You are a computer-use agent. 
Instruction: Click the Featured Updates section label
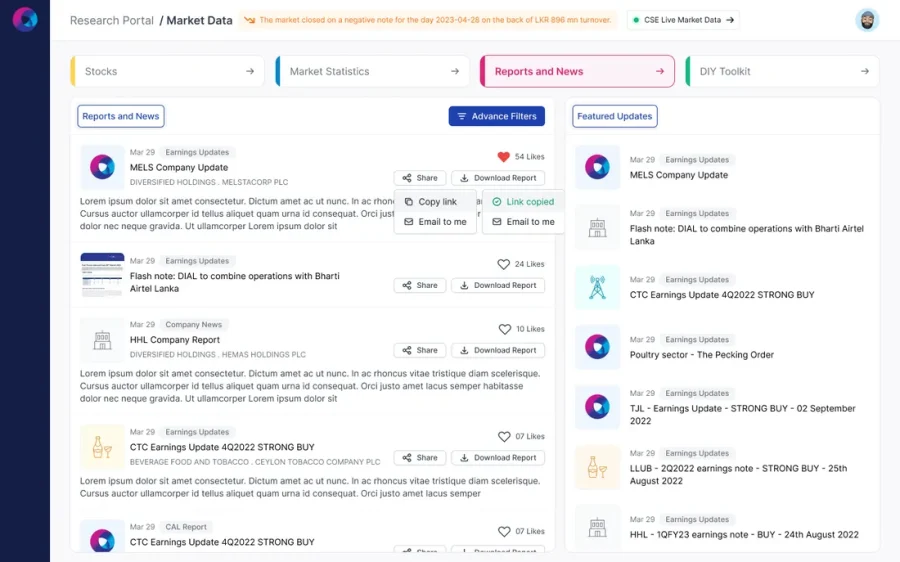click(615, 116)
